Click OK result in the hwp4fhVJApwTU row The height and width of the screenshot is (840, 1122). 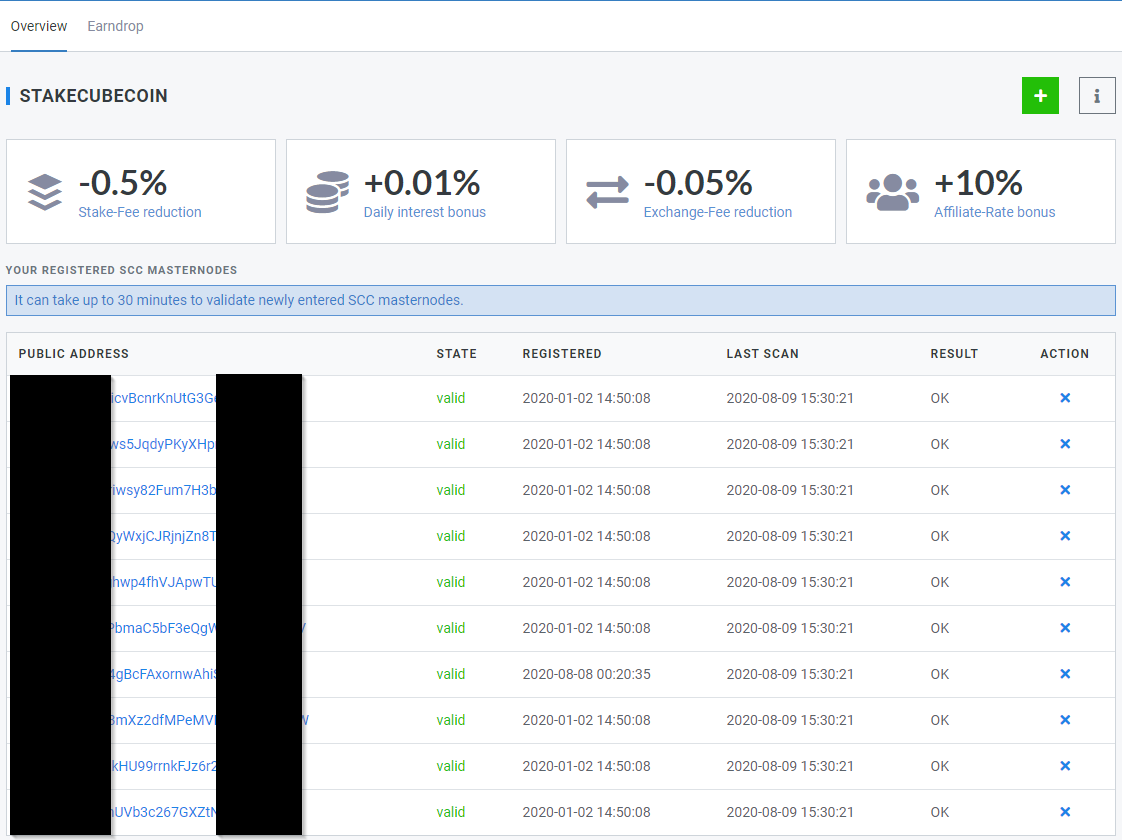pyautogui.click(x=940, y=582)
